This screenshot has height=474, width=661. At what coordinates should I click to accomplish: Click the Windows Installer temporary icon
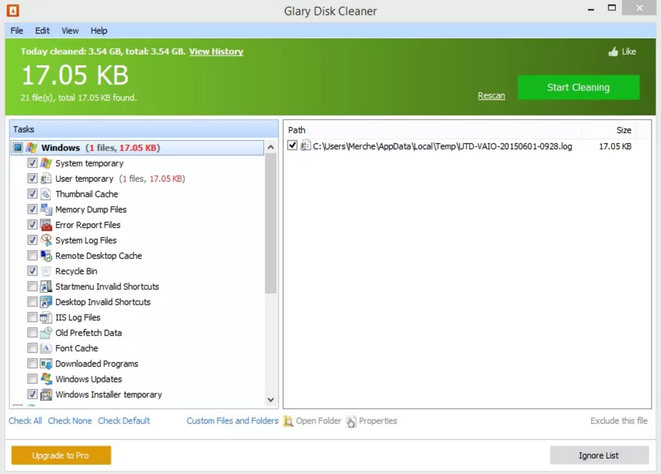(x=46, y=394)
